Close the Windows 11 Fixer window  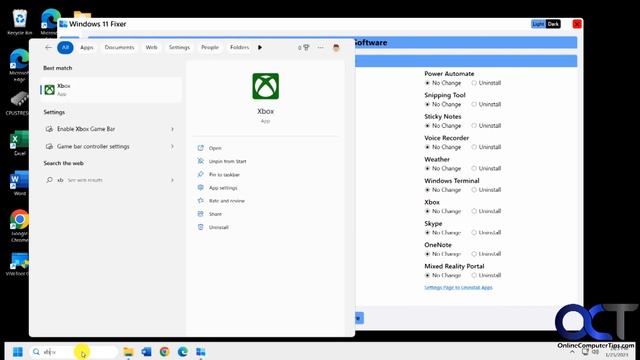577,24
